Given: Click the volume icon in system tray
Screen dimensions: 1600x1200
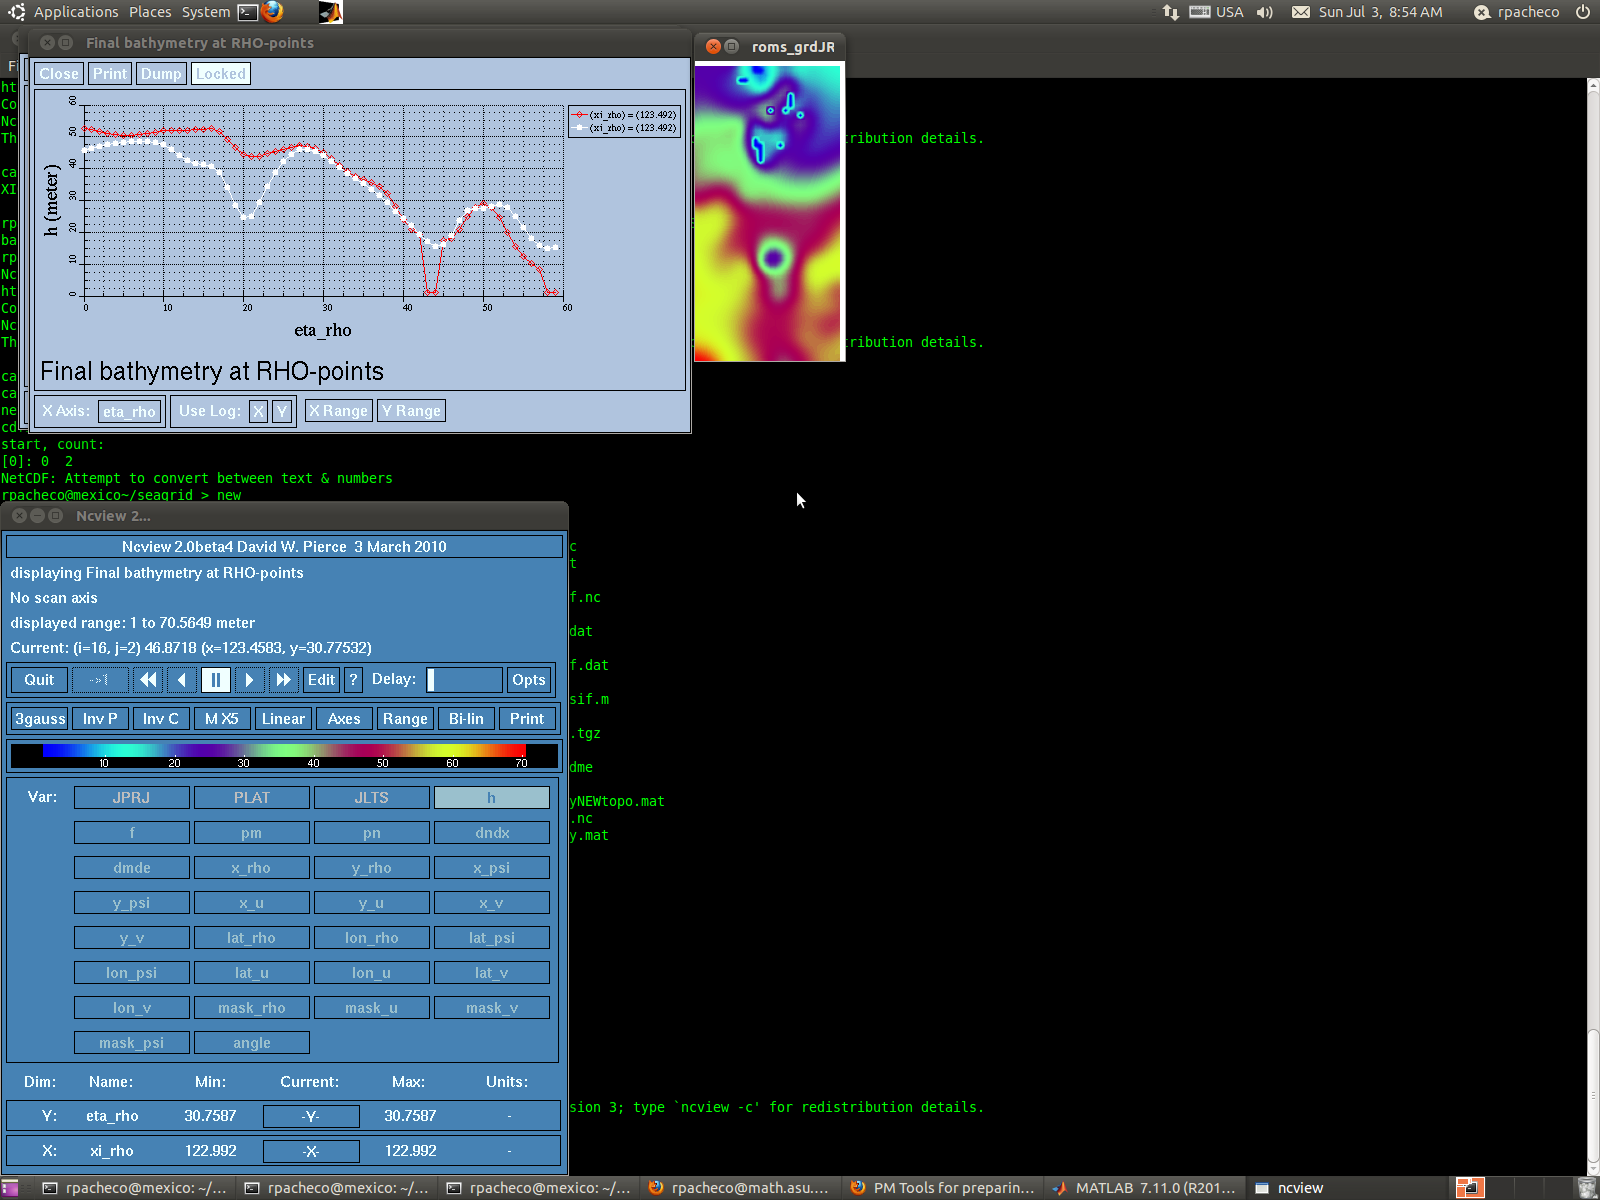Looking at the screenshot, I should (1265, 12).
